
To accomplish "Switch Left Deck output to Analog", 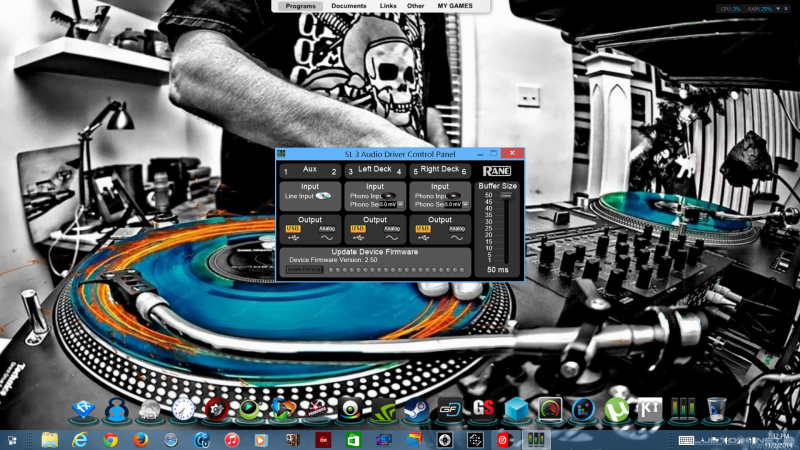I will [391, 229].
